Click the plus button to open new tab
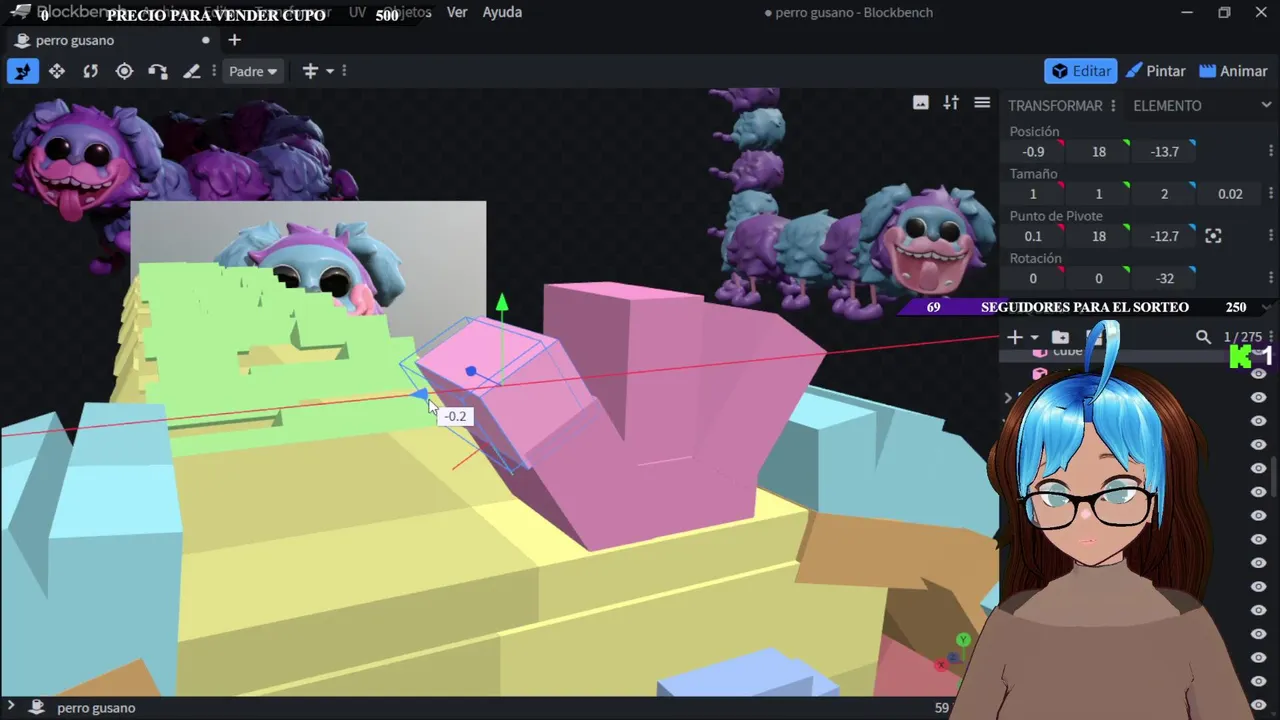 pyautogui.click(x=234, y=40)
